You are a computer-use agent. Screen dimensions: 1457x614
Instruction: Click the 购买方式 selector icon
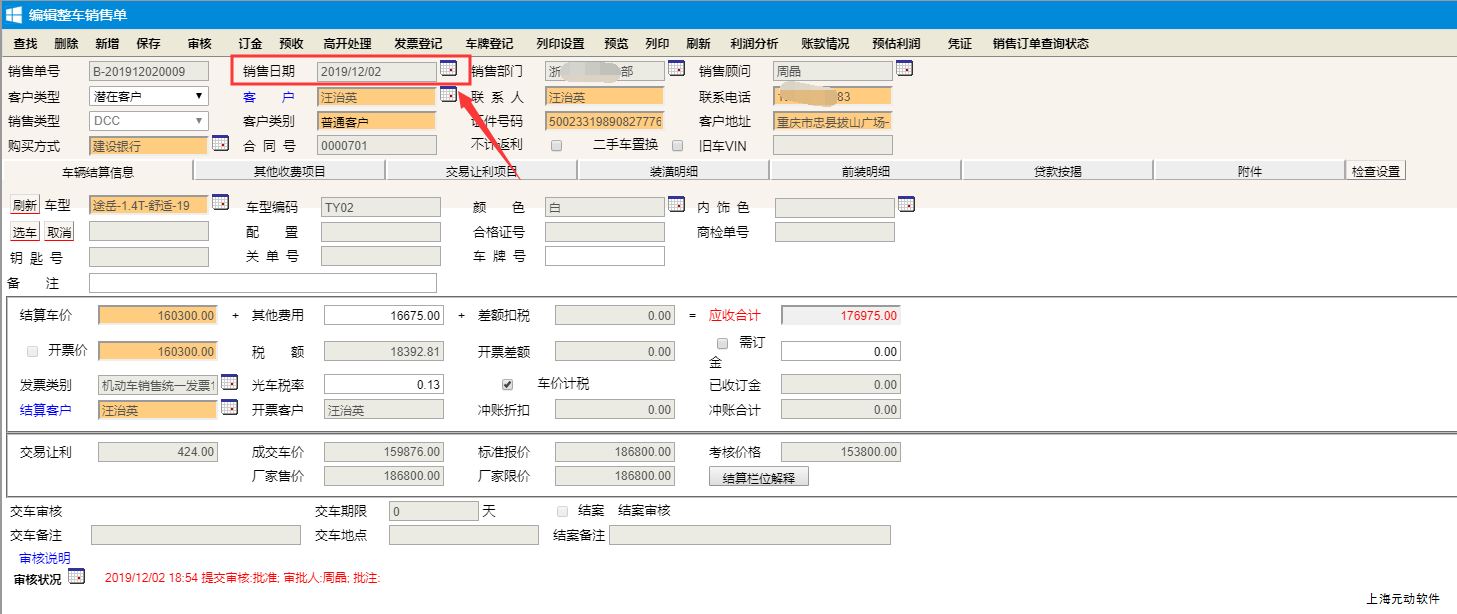point(220,143)
